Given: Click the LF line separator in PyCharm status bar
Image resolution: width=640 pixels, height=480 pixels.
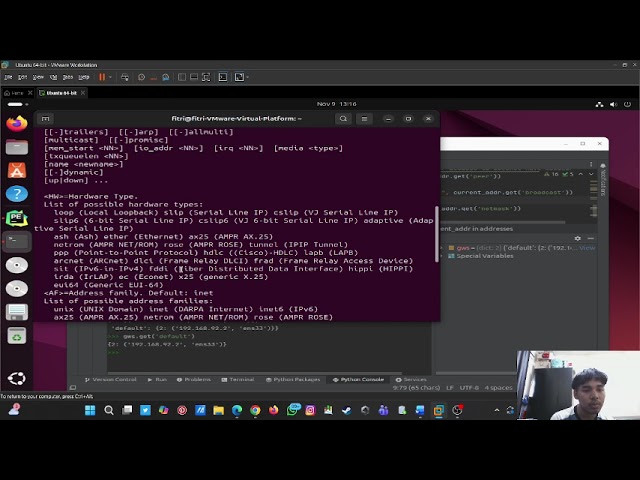Looking at the screenshot, I should click(450, 388).
